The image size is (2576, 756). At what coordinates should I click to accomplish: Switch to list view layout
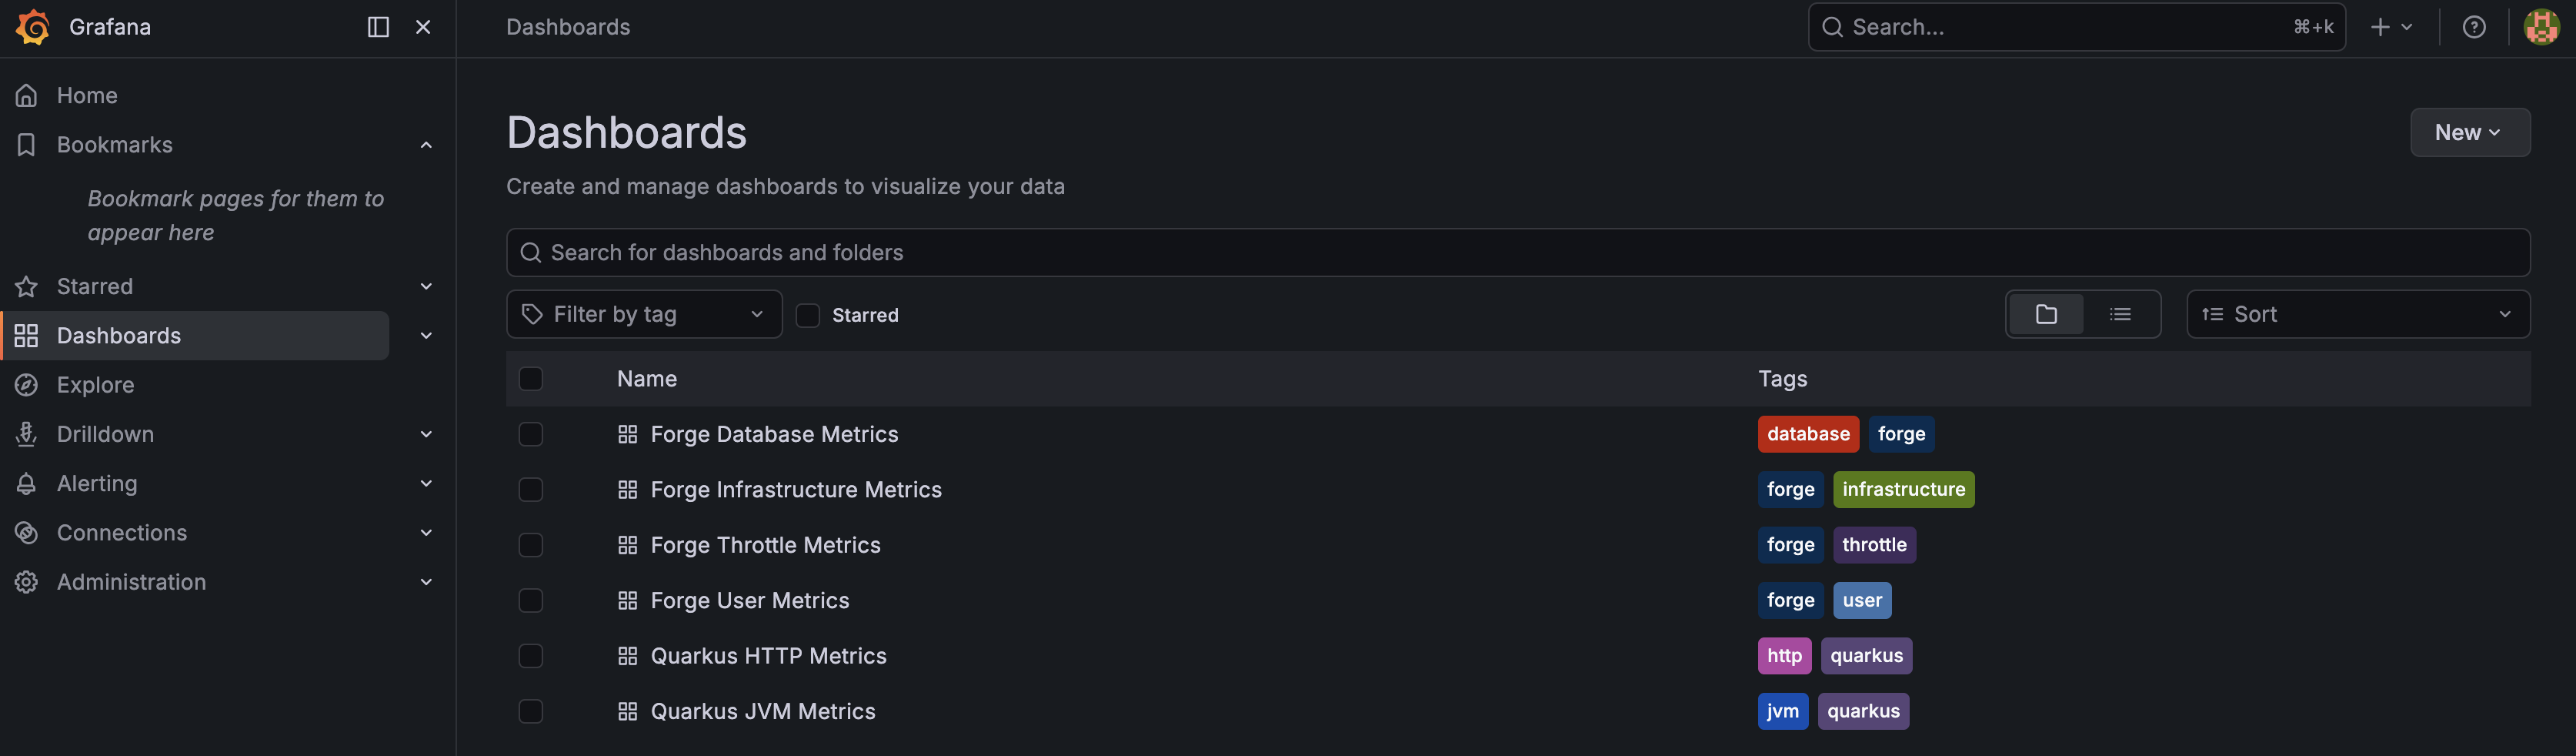click(x=2120, y=314)
